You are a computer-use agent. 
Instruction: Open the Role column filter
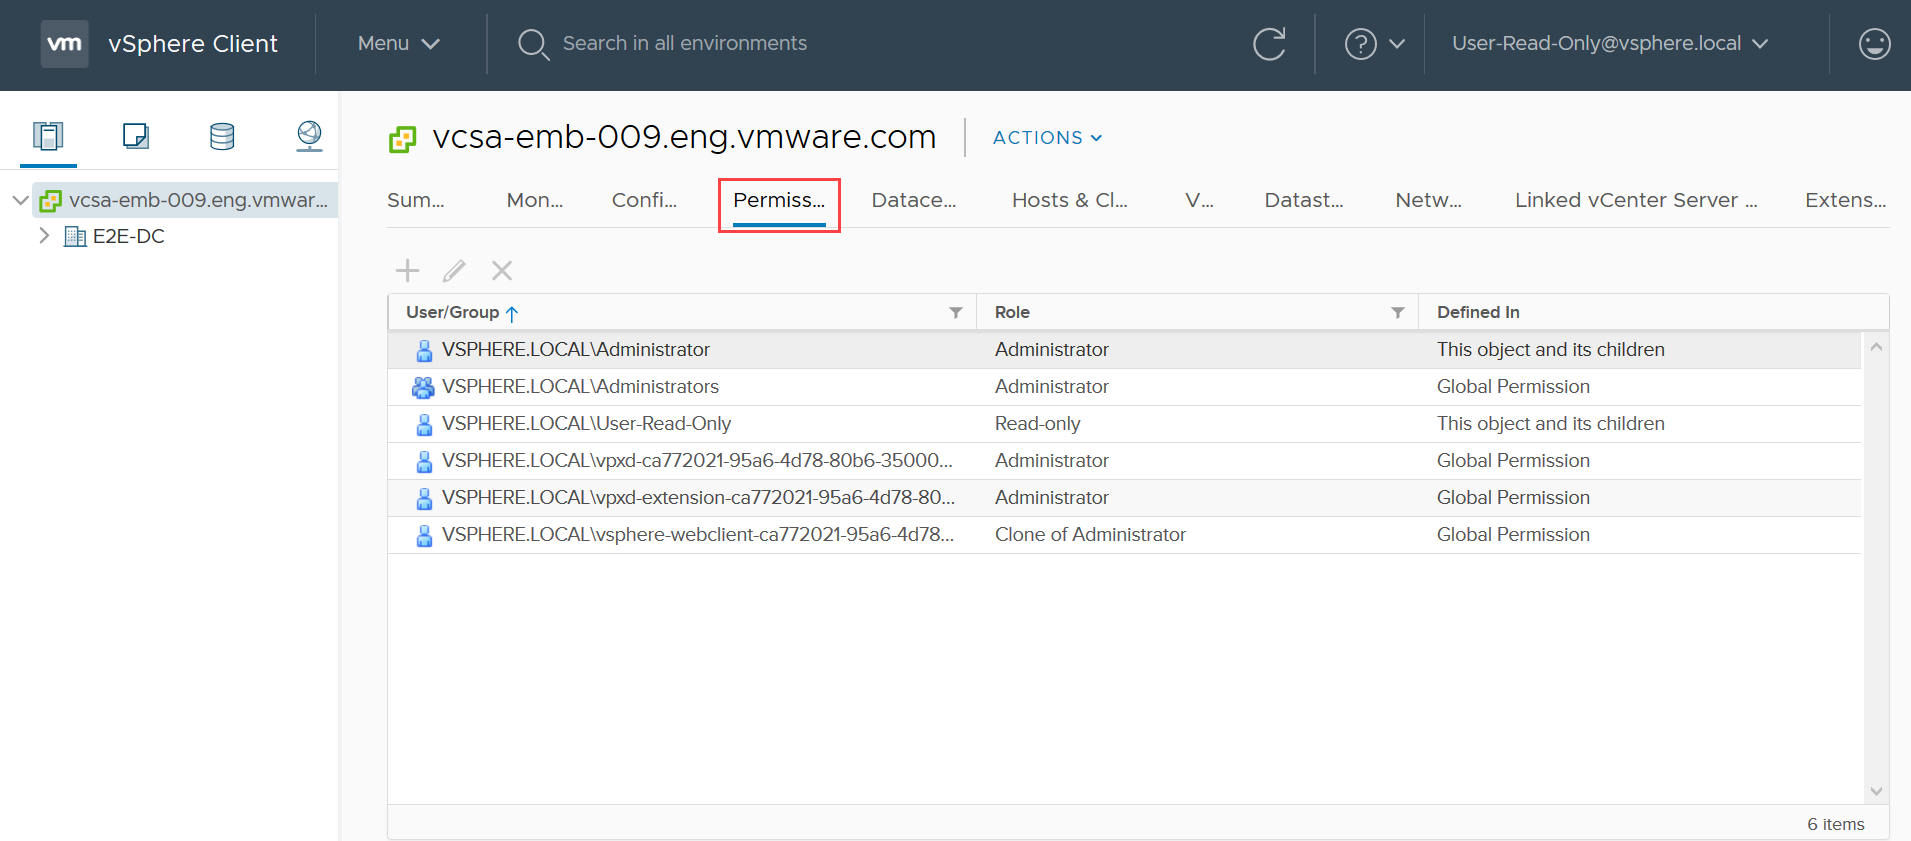[x=1397, y=313]
